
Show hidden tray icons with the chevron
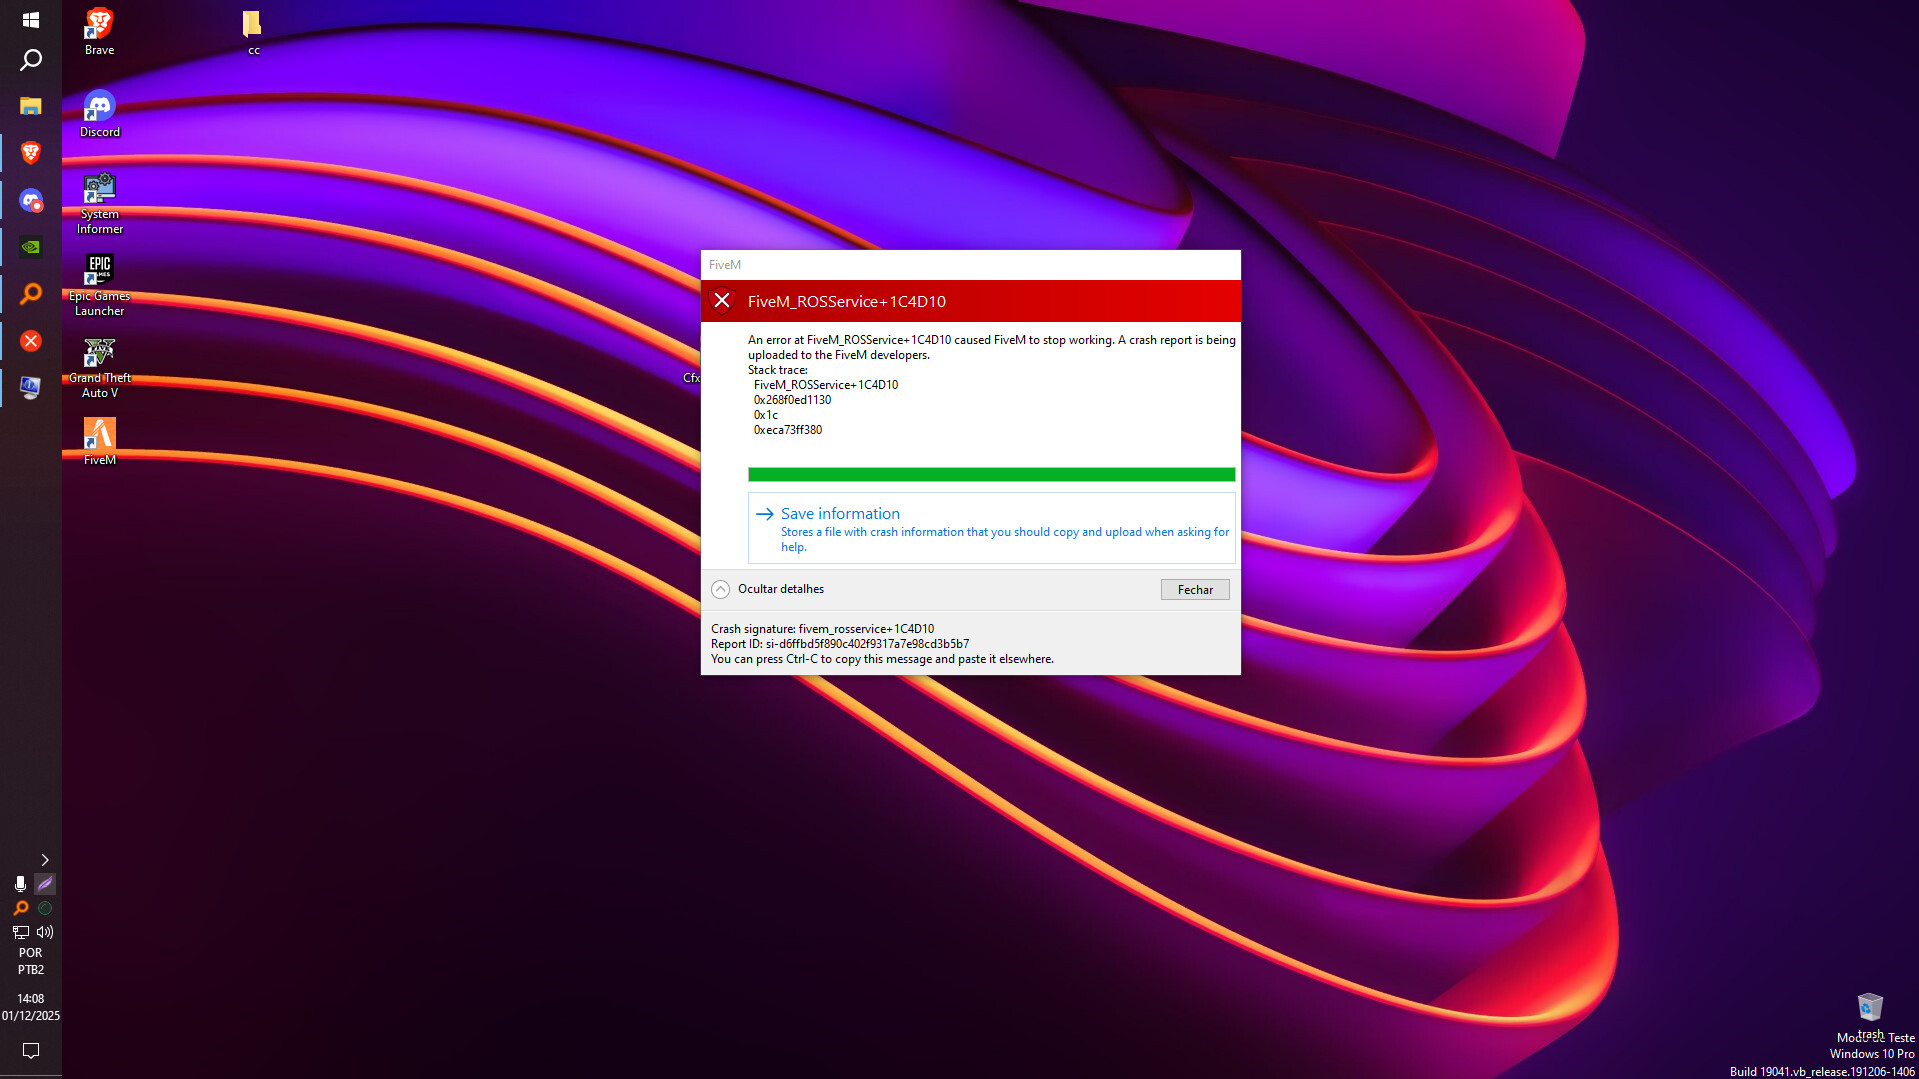click(x=45, y=860)
